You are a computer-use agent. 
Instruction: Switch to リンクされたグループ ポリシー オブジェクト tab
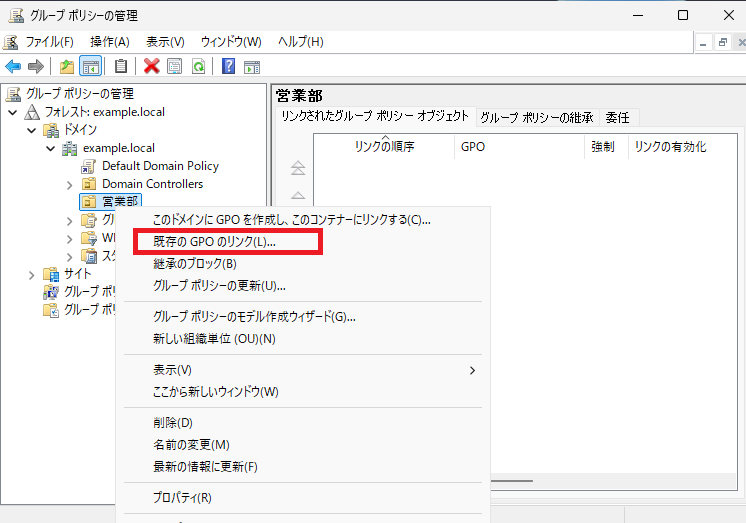click(x=375, y=116)
